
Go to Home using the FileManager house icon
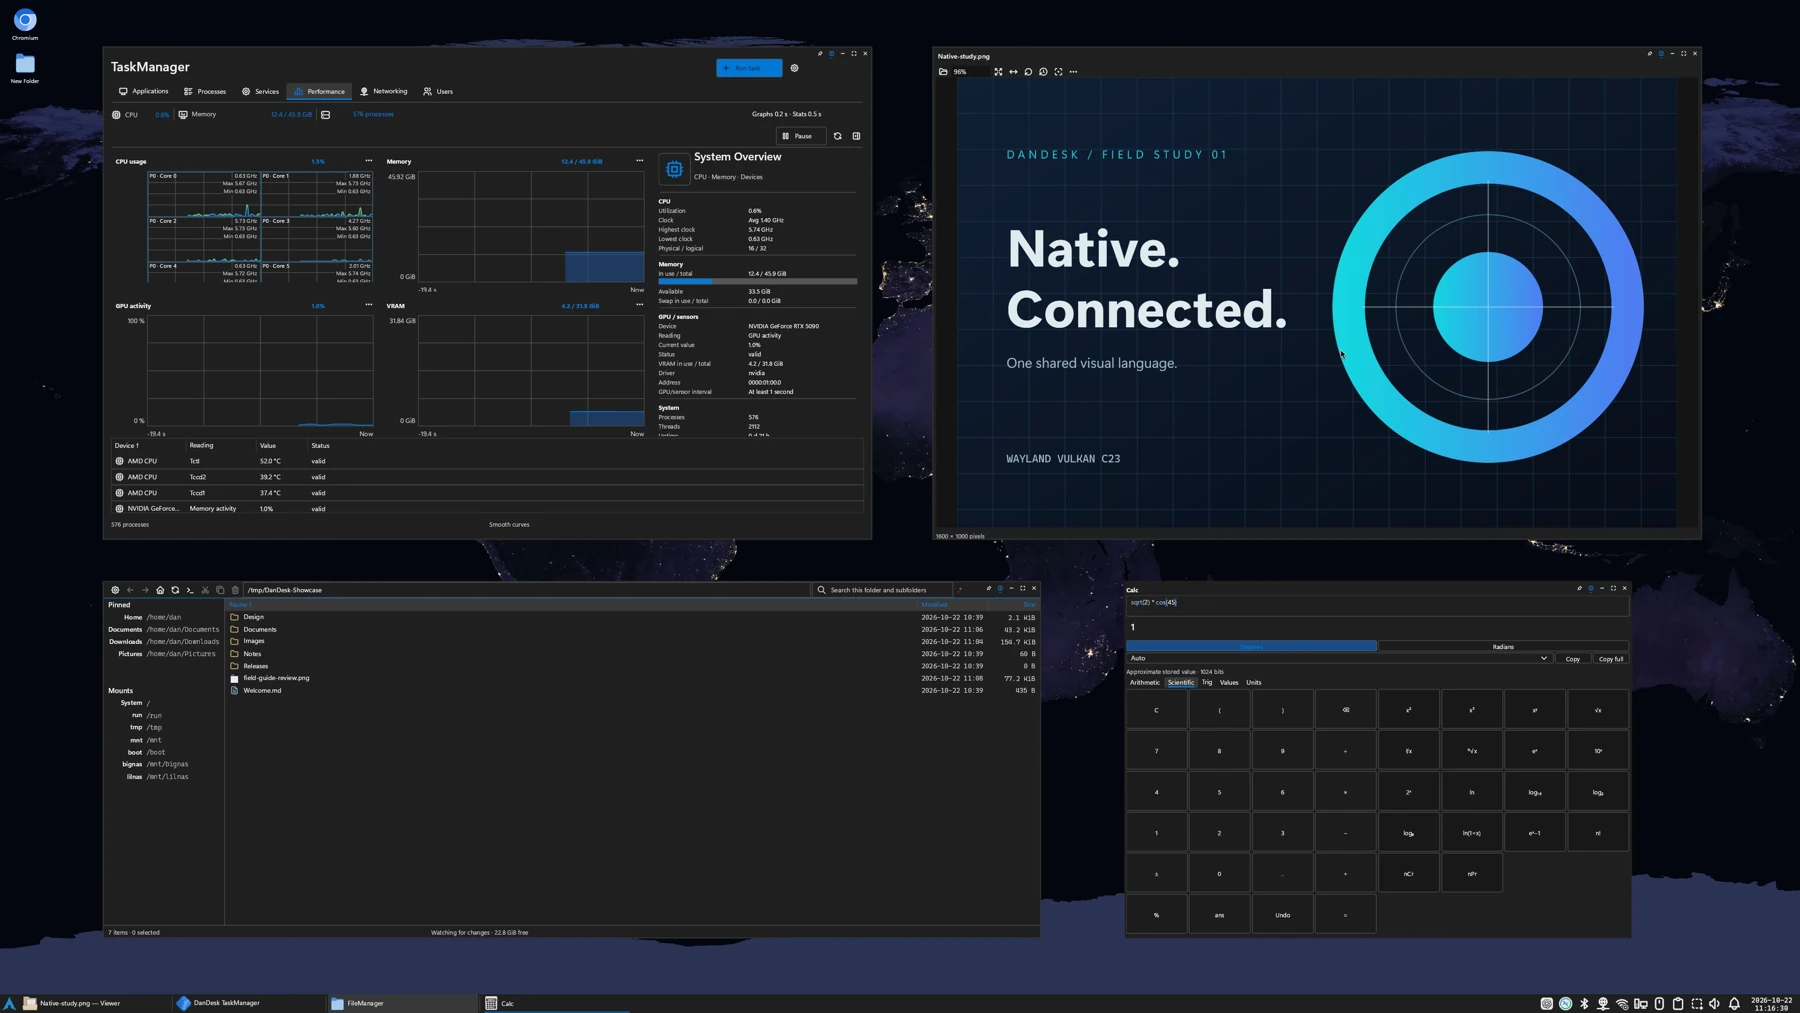(x=160, y=590)
